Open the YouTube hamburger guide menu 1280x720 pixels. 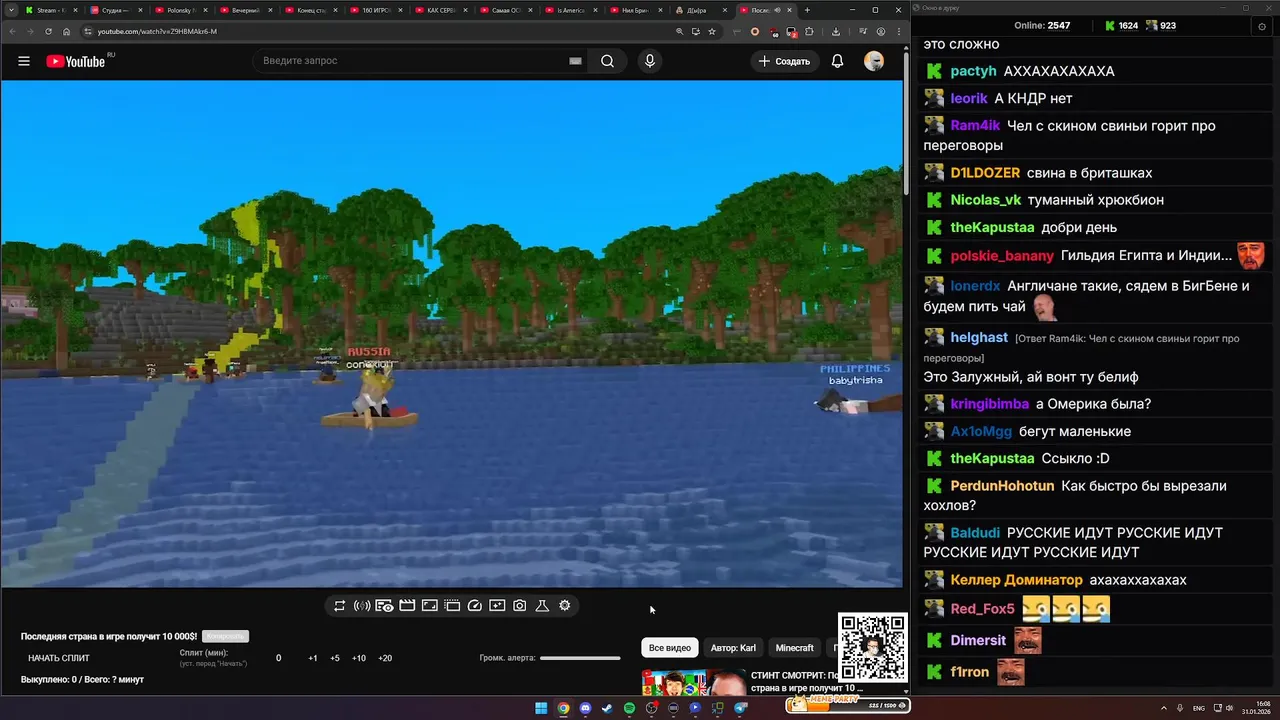click(x=24, y=61)
